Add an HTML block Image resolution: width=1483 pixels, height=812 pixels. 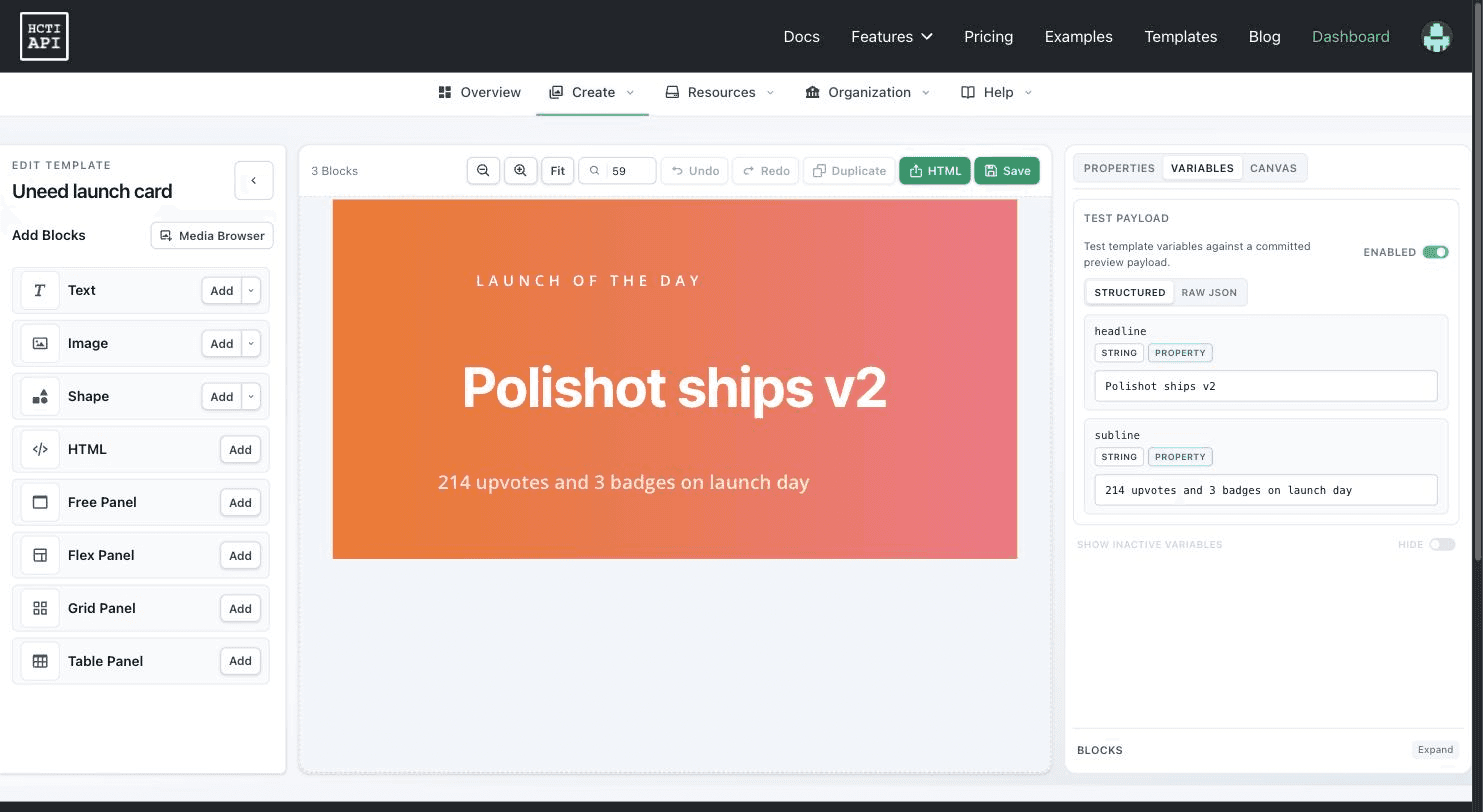(240, 449)
